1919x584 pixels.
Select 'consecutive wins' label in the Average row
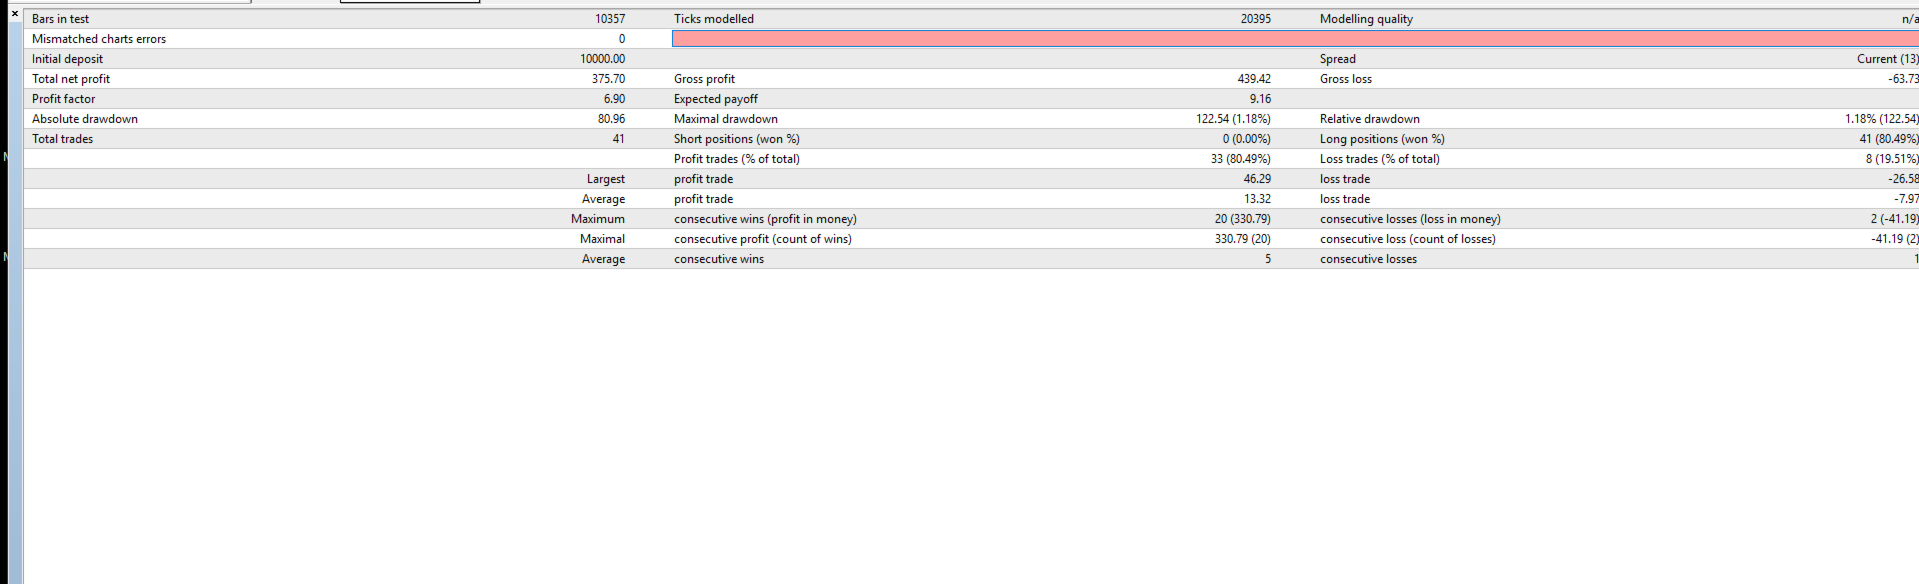(x=719, y=259)
